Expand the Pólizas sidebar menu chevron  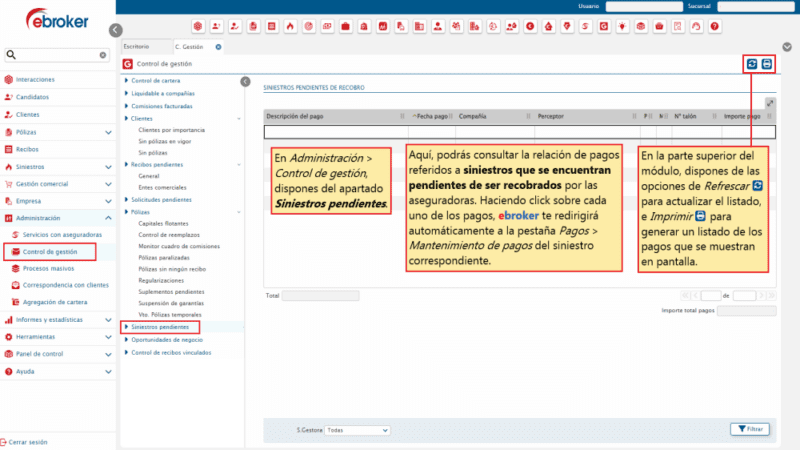point(108,132)
